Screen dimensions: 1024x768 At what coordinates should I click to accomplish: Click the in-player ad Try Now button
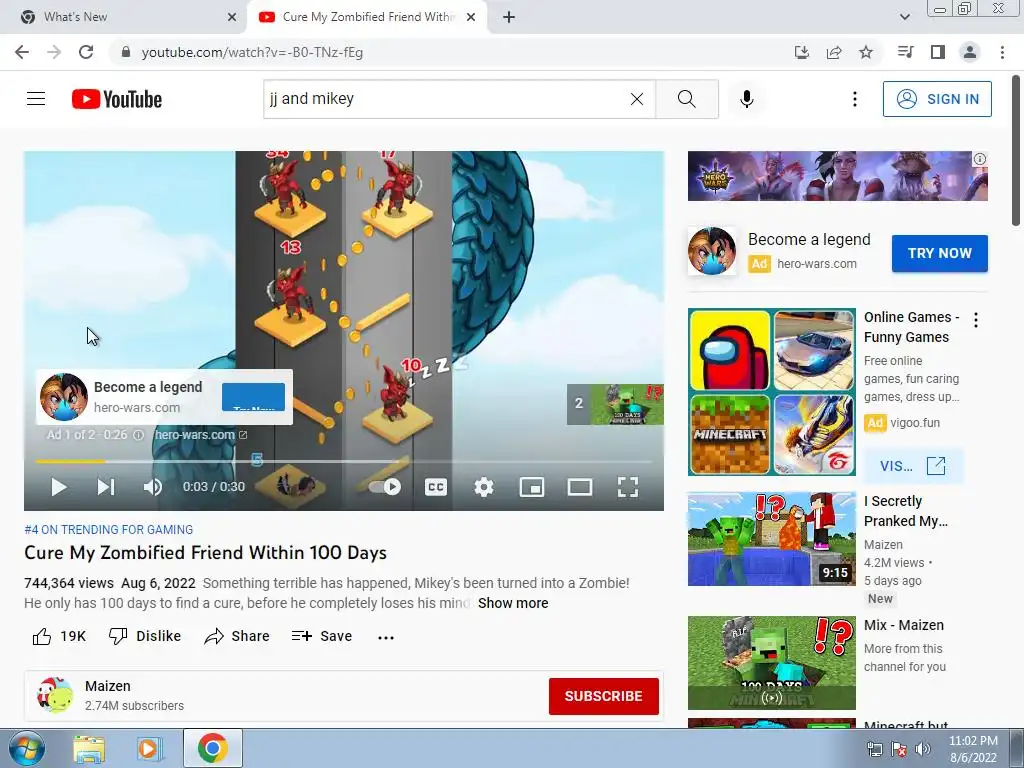253,397
